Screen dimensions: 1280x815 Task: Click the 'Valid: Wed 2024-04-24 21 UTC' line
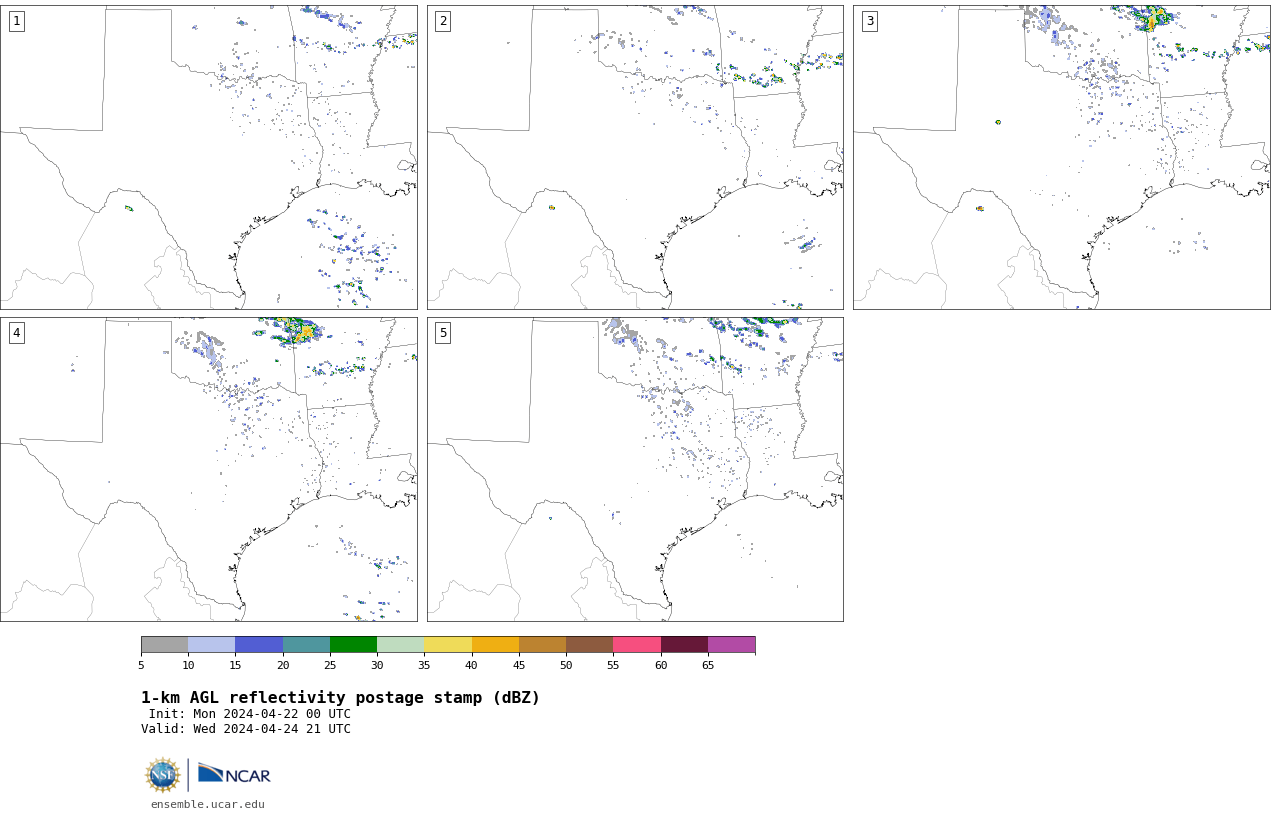(246, 729)
